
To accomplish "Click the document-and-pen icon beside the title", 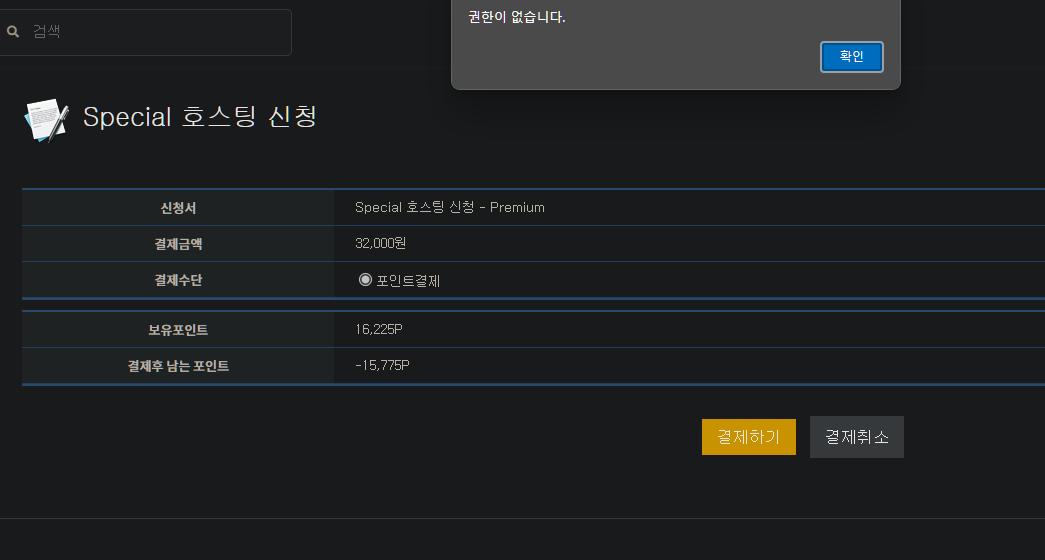I will [46, 120].
